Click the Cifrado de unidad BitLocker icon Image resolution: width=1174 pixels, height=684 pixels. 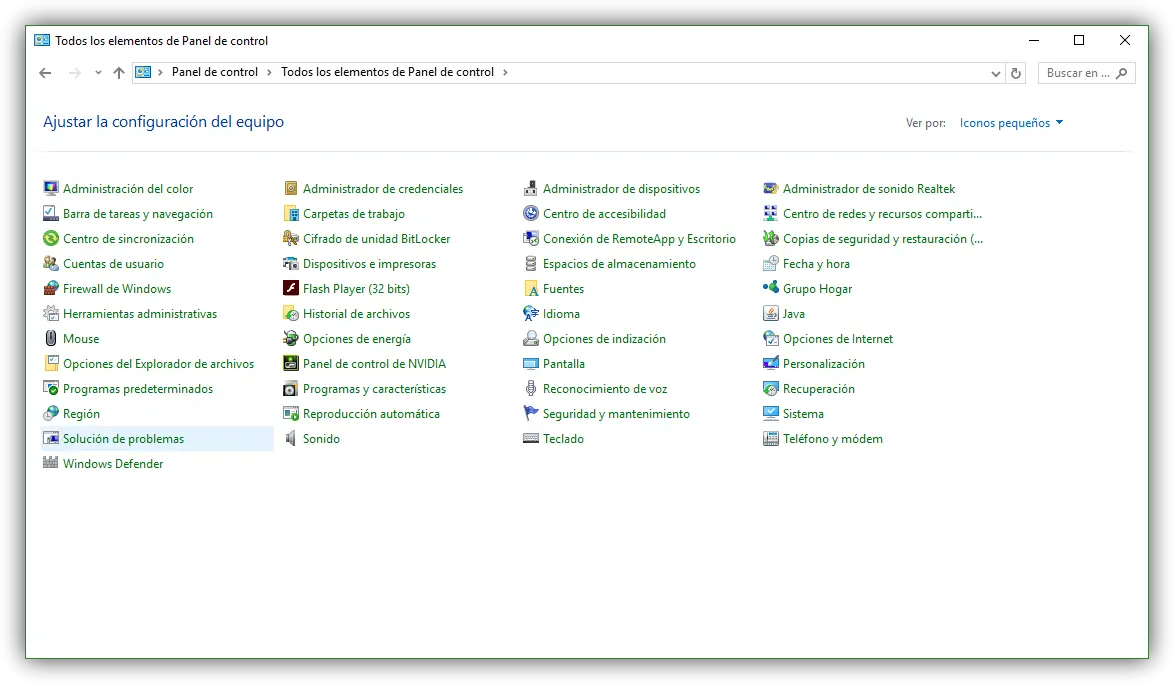tap(291, 238)
